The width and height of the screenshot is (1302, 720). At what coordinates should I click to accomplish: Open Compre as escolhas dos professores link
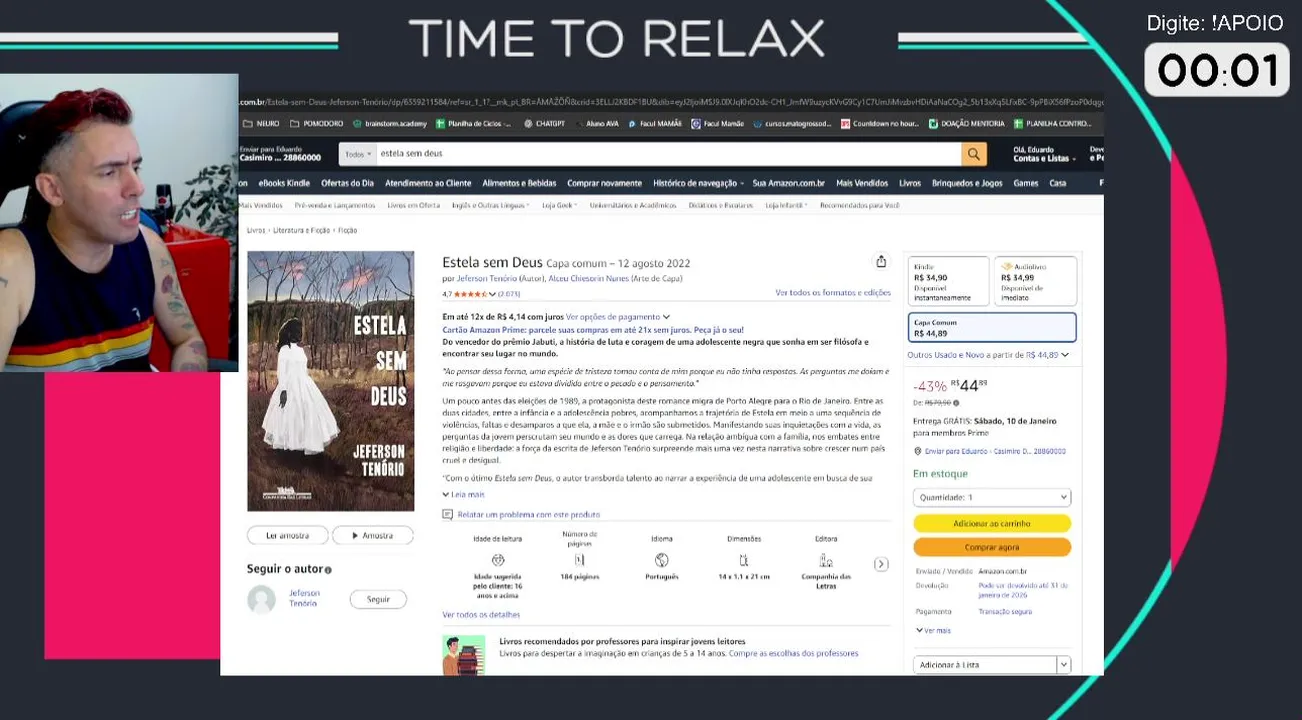pyautogui.click(x=793, y=654)
